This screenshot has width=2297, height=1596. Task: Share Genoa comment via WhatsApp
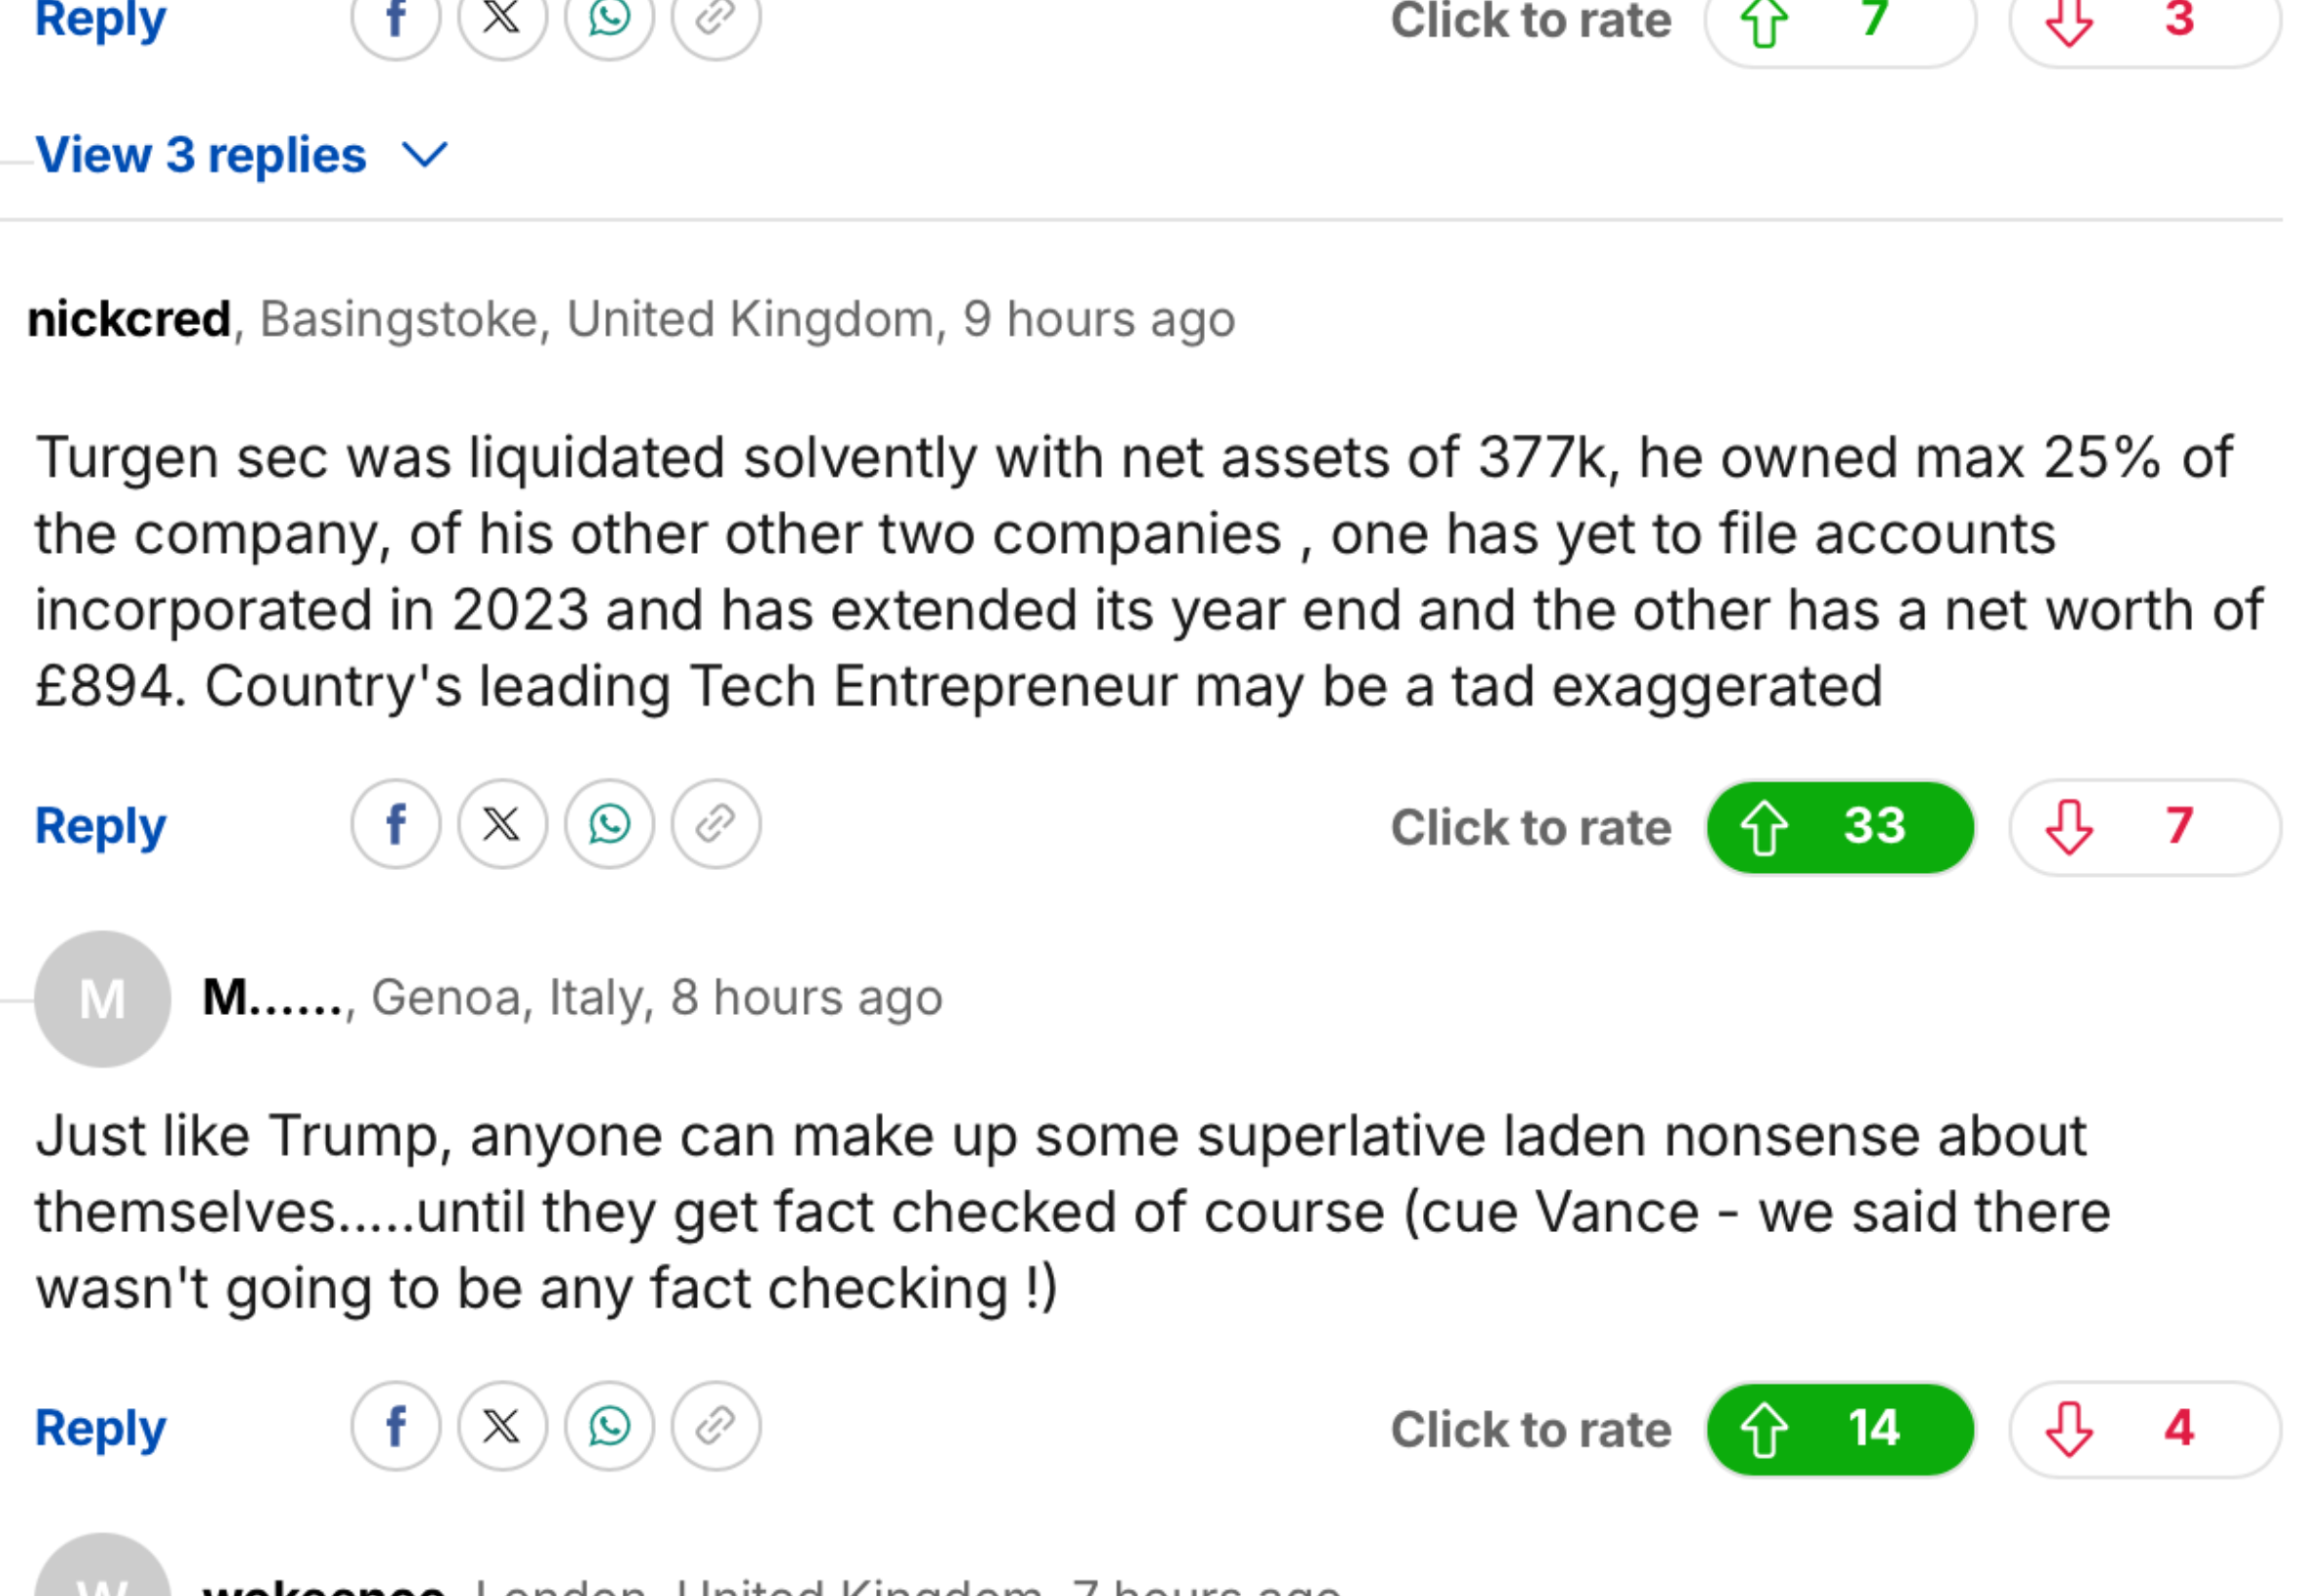pos(609,1427)
